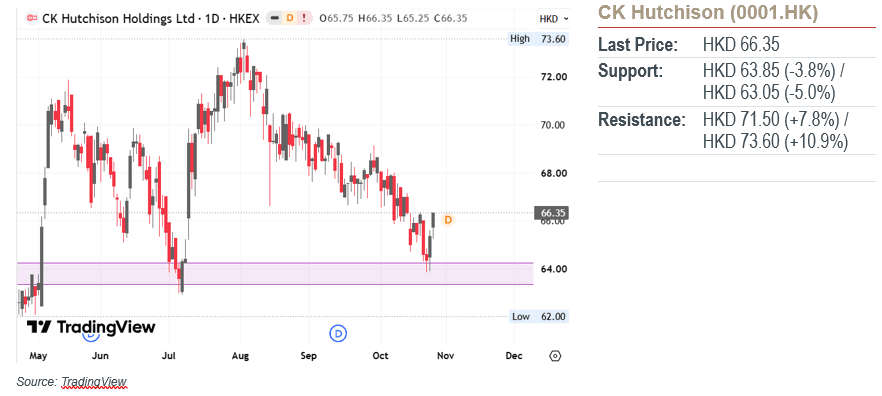Screen dimensions: 882x396
Task: Open chart settings hexagon gear icon
Action: [555, 356]
